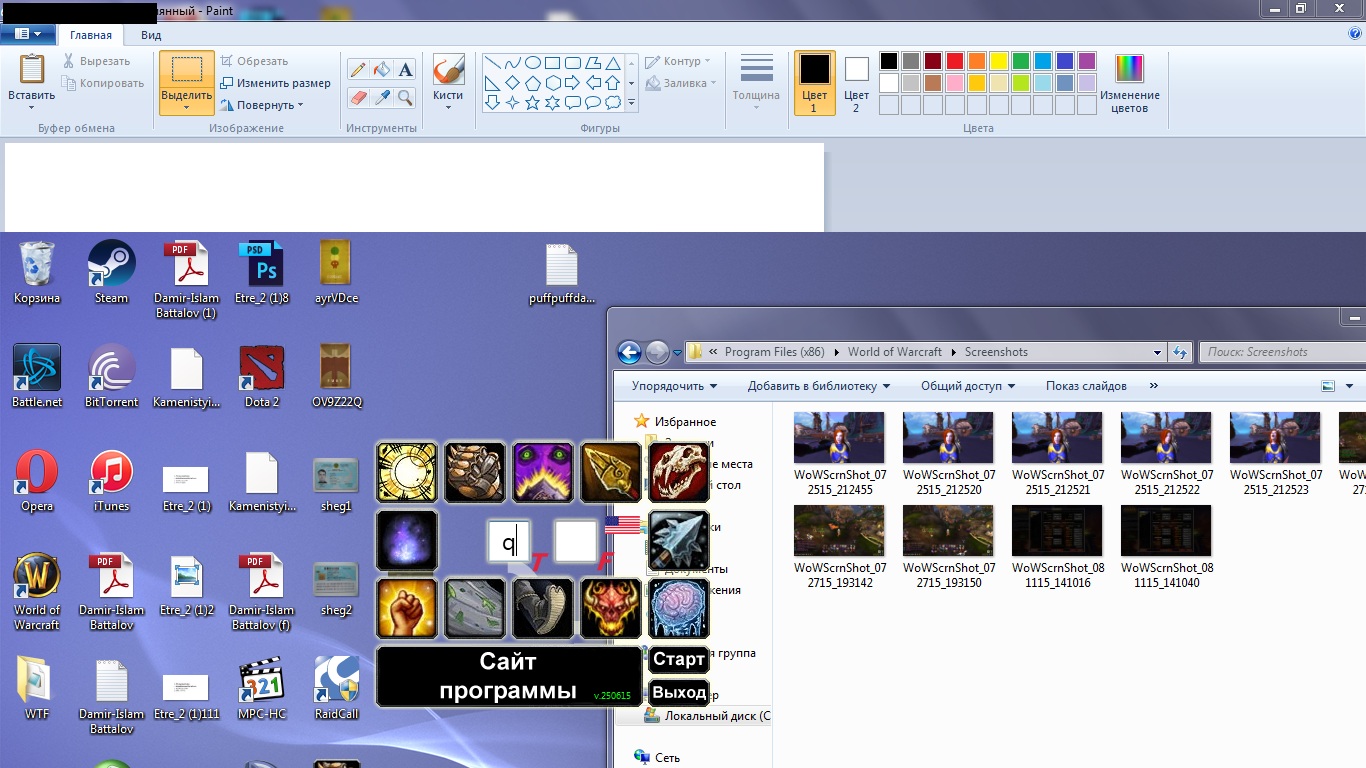Screen dimensions: 1366x768
Task: Pick the Rectangle shape in Фигуры gallery
Action: coord(553,62)
